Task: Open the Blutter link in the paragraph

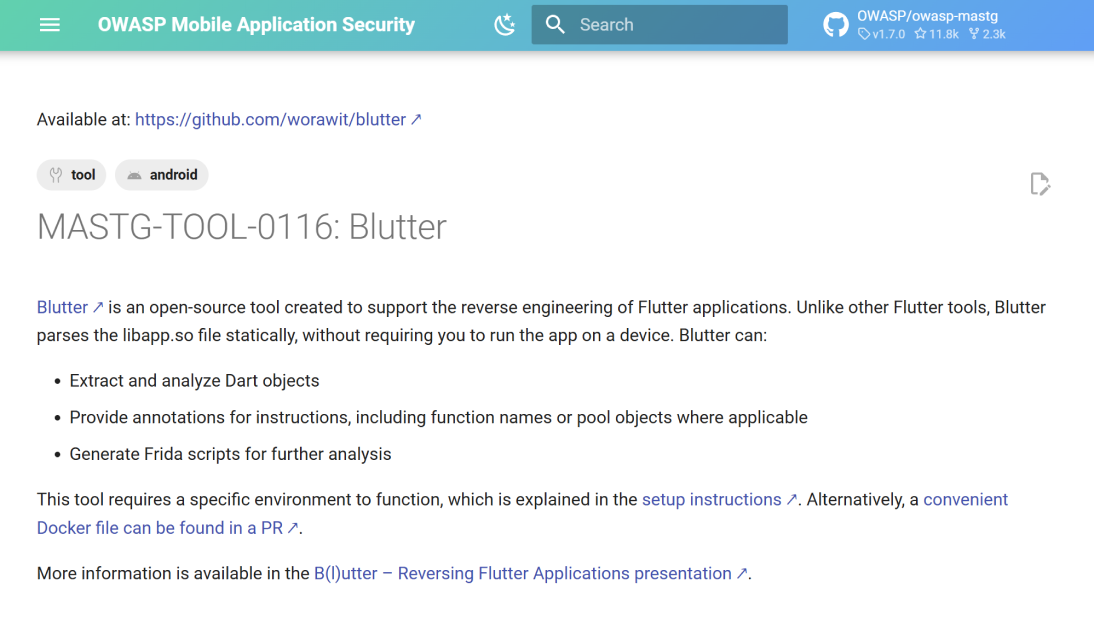Action: click(x=70, y=308)
